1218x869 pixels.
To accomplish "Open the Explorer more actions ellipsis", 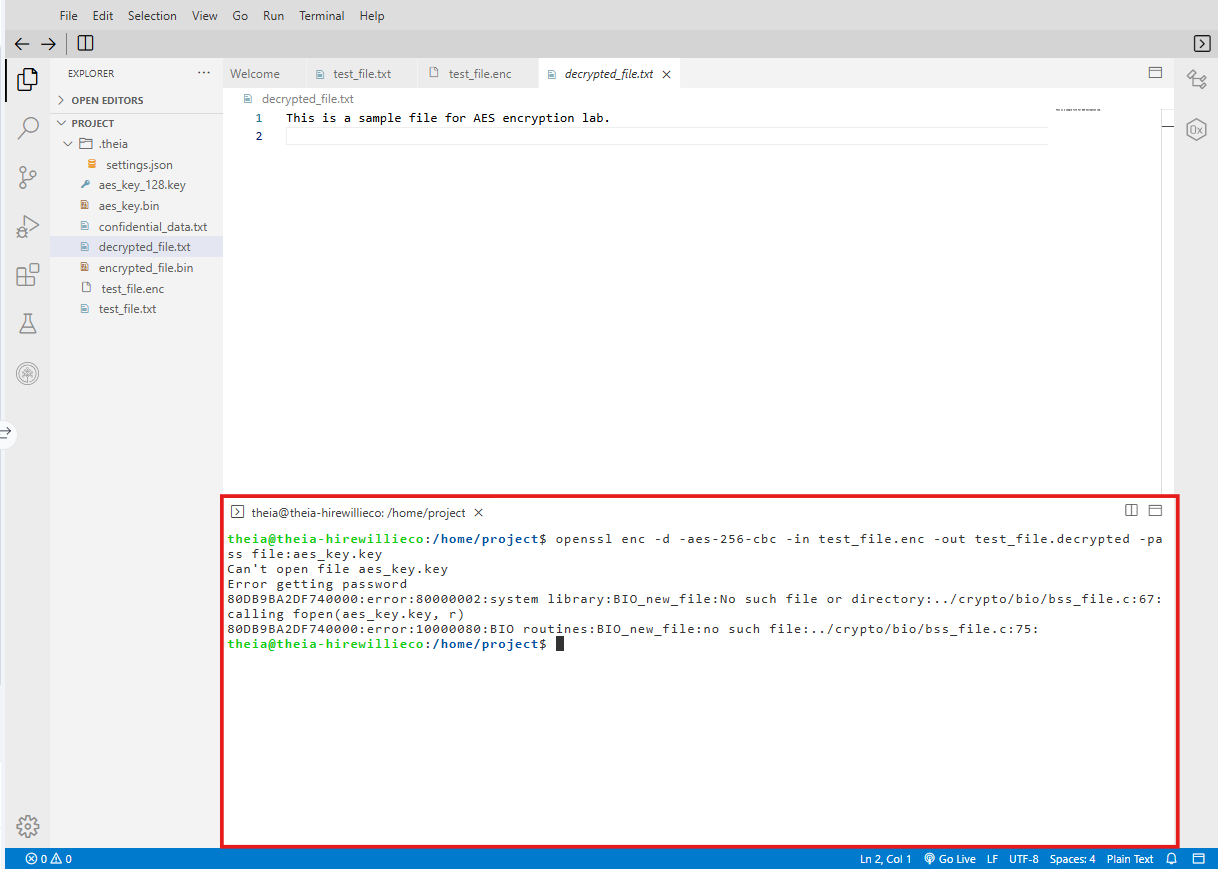I will pos(204,73).
